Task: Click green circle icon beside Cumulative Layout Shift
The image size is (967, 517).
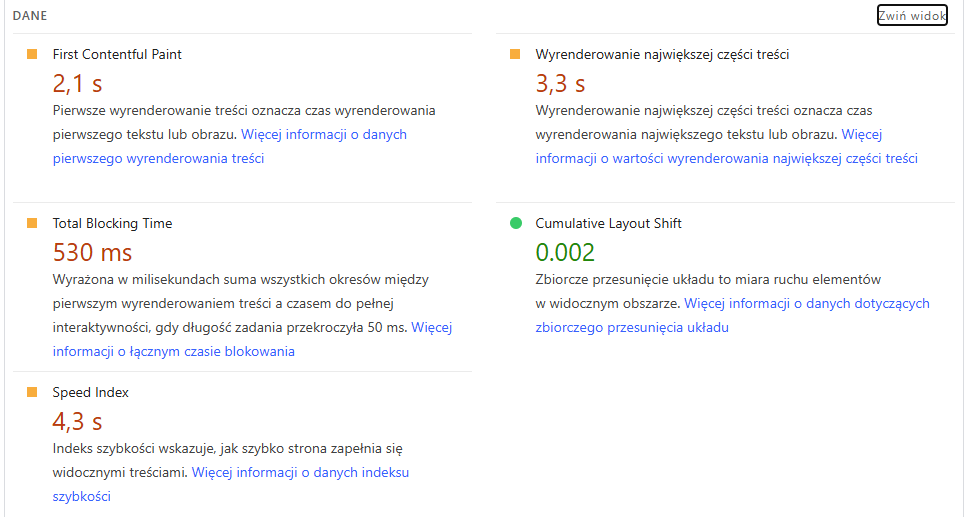Action: pos(515,224)
